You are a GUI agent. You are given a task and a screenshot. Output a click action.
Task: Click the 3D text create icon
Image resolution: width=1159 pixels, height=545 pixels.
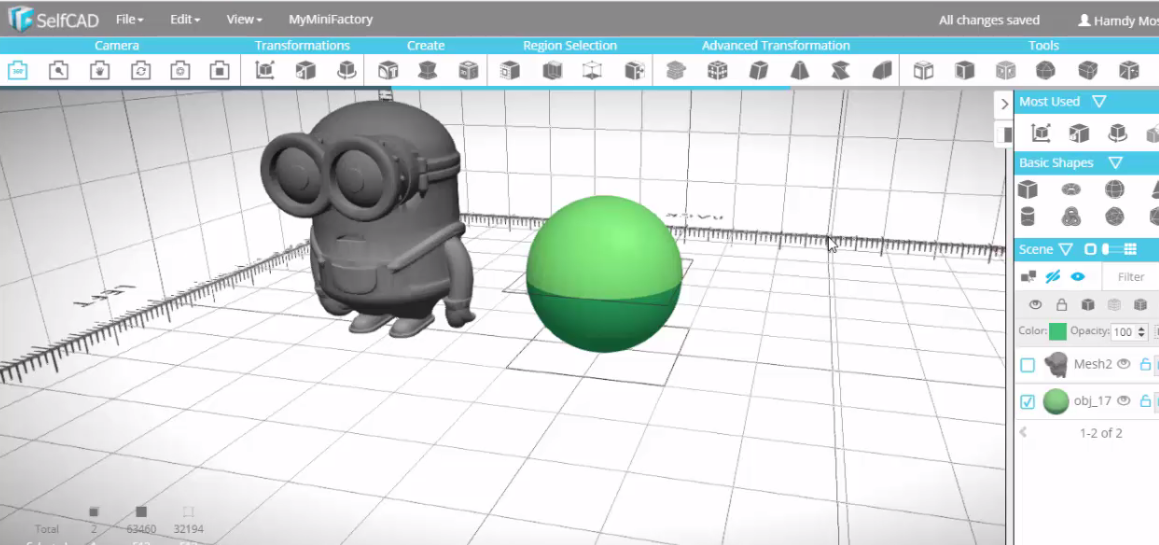[387, 71]
